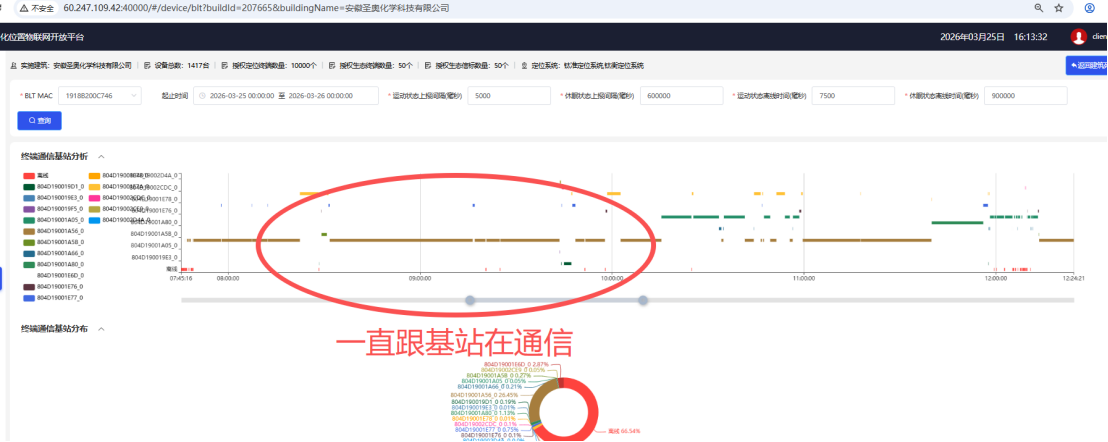This screenshot has width=1108, height=442.
Task: Click the 07:45:16 axis start label
Action: 181,278
